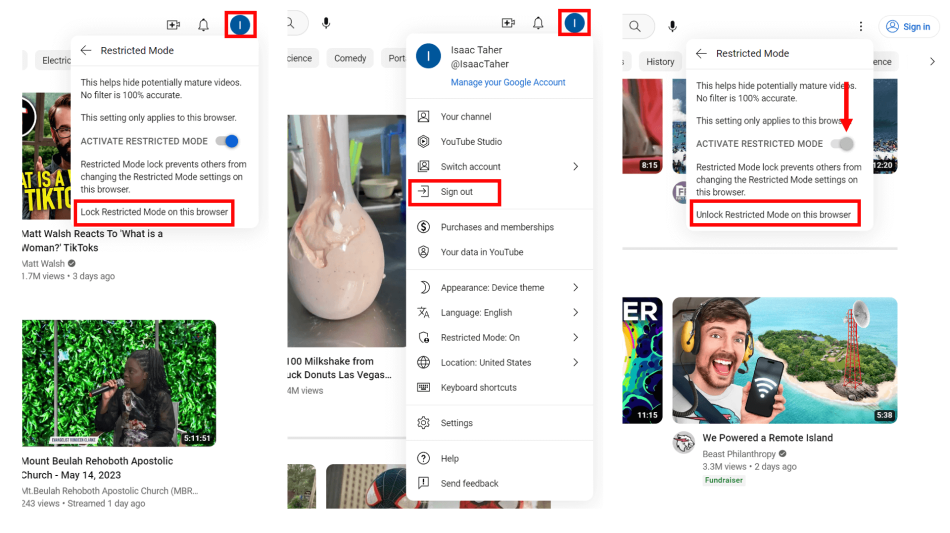The width and height of the screenshot is (950, 533).
Task: Click the Language translate icon
Action: tap(424, 313)
